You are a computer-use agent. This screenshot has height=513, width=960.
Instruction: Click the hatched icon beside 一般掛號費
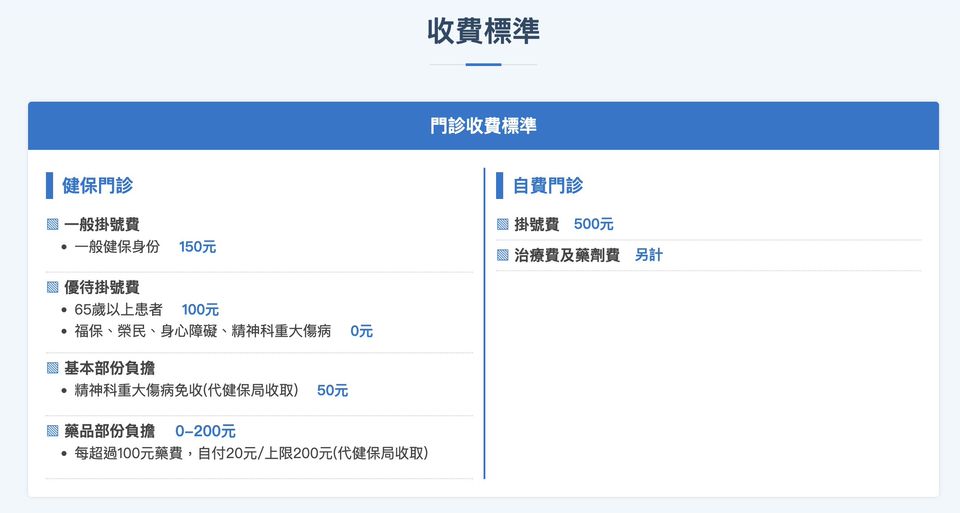coord(53,225)
